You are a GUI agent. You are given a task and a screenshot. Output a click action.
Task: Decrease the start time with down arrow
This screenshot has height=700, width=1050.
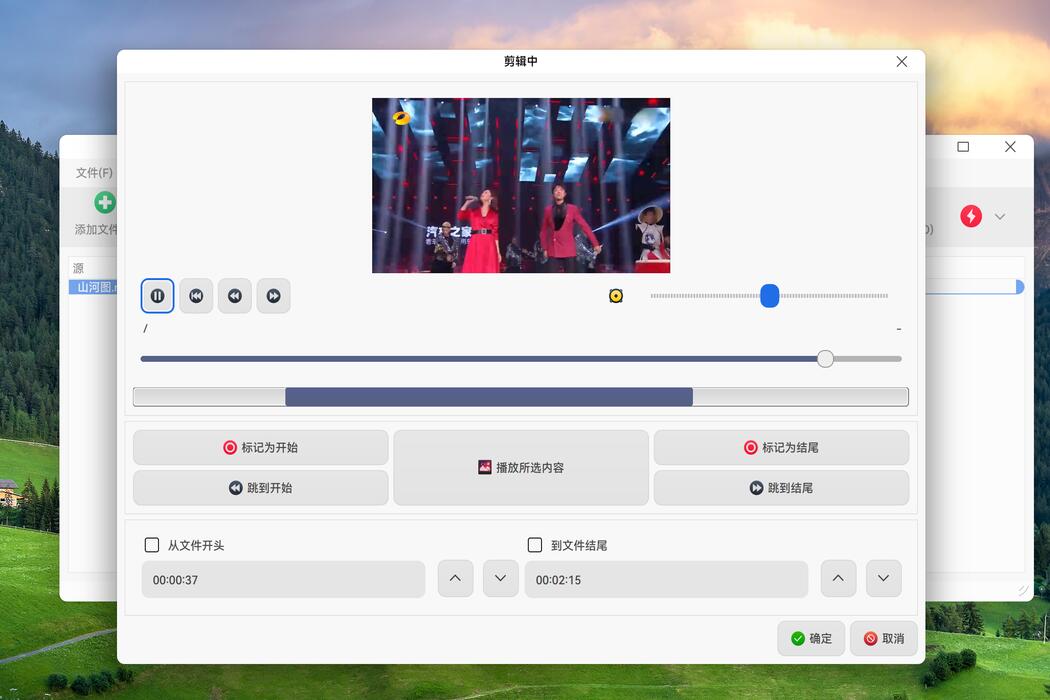(x=500, y=578)
